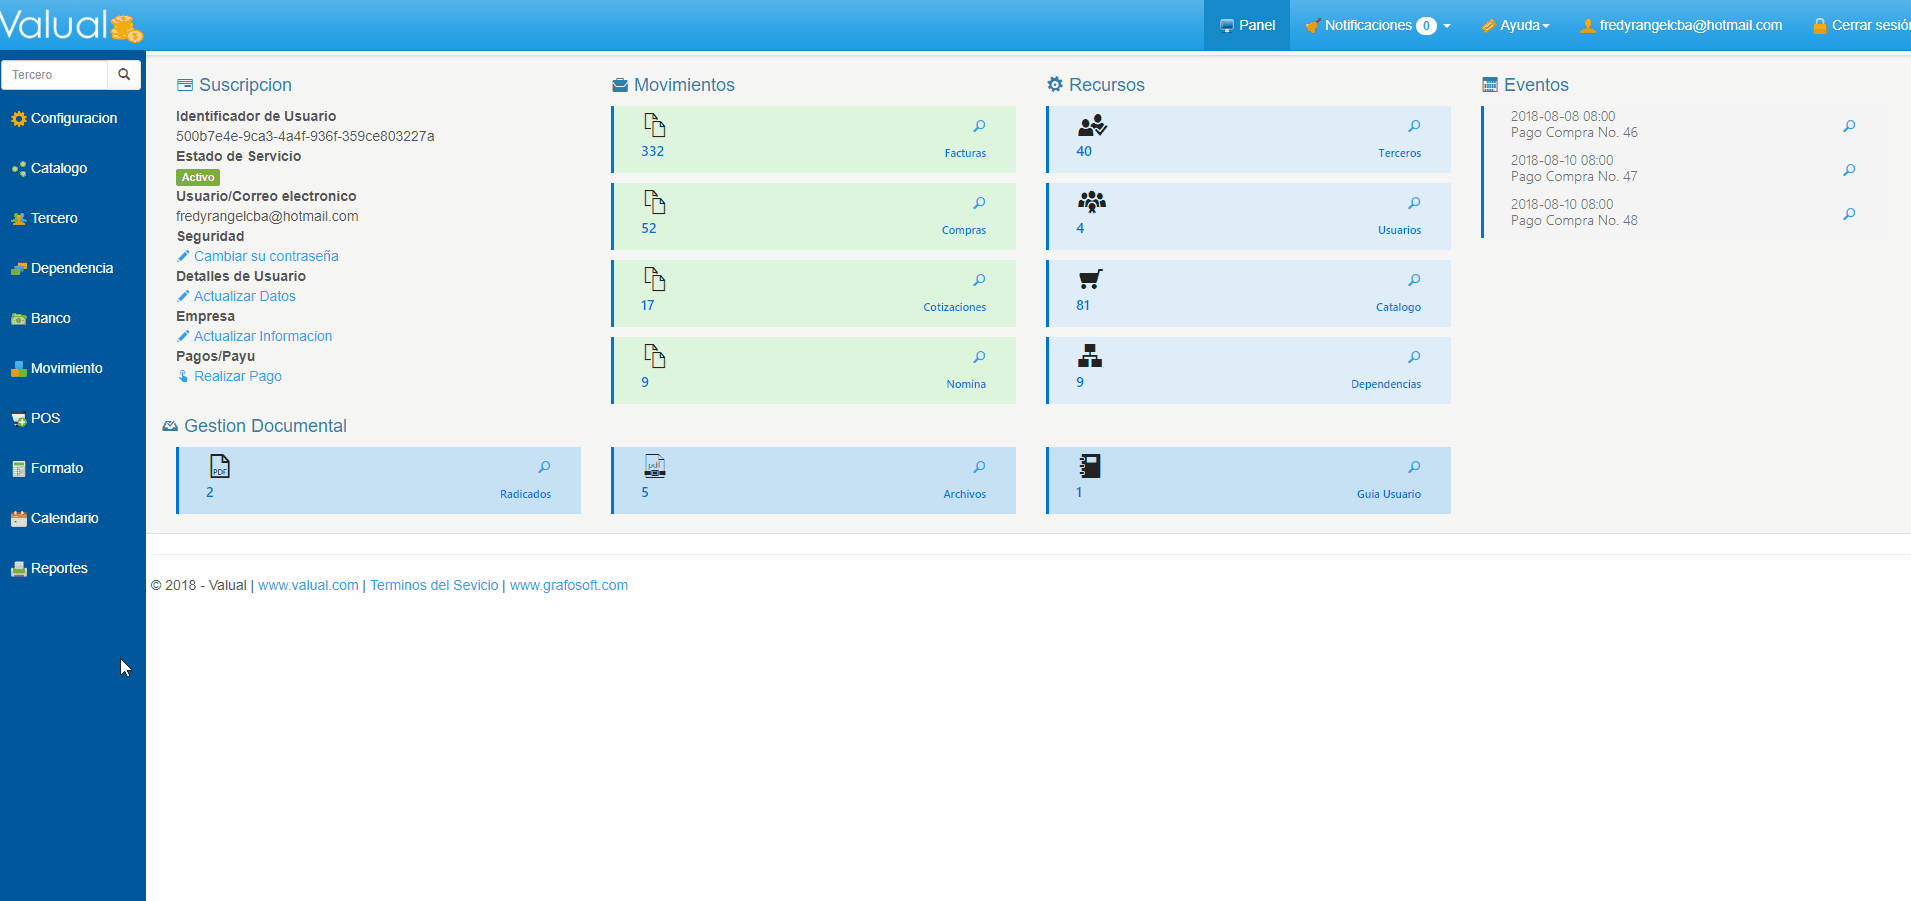Click the Guia Usuario notebook icon
Image resolution: width=1911 pixels, height=901 pixels.
[x=1090, y=466]
